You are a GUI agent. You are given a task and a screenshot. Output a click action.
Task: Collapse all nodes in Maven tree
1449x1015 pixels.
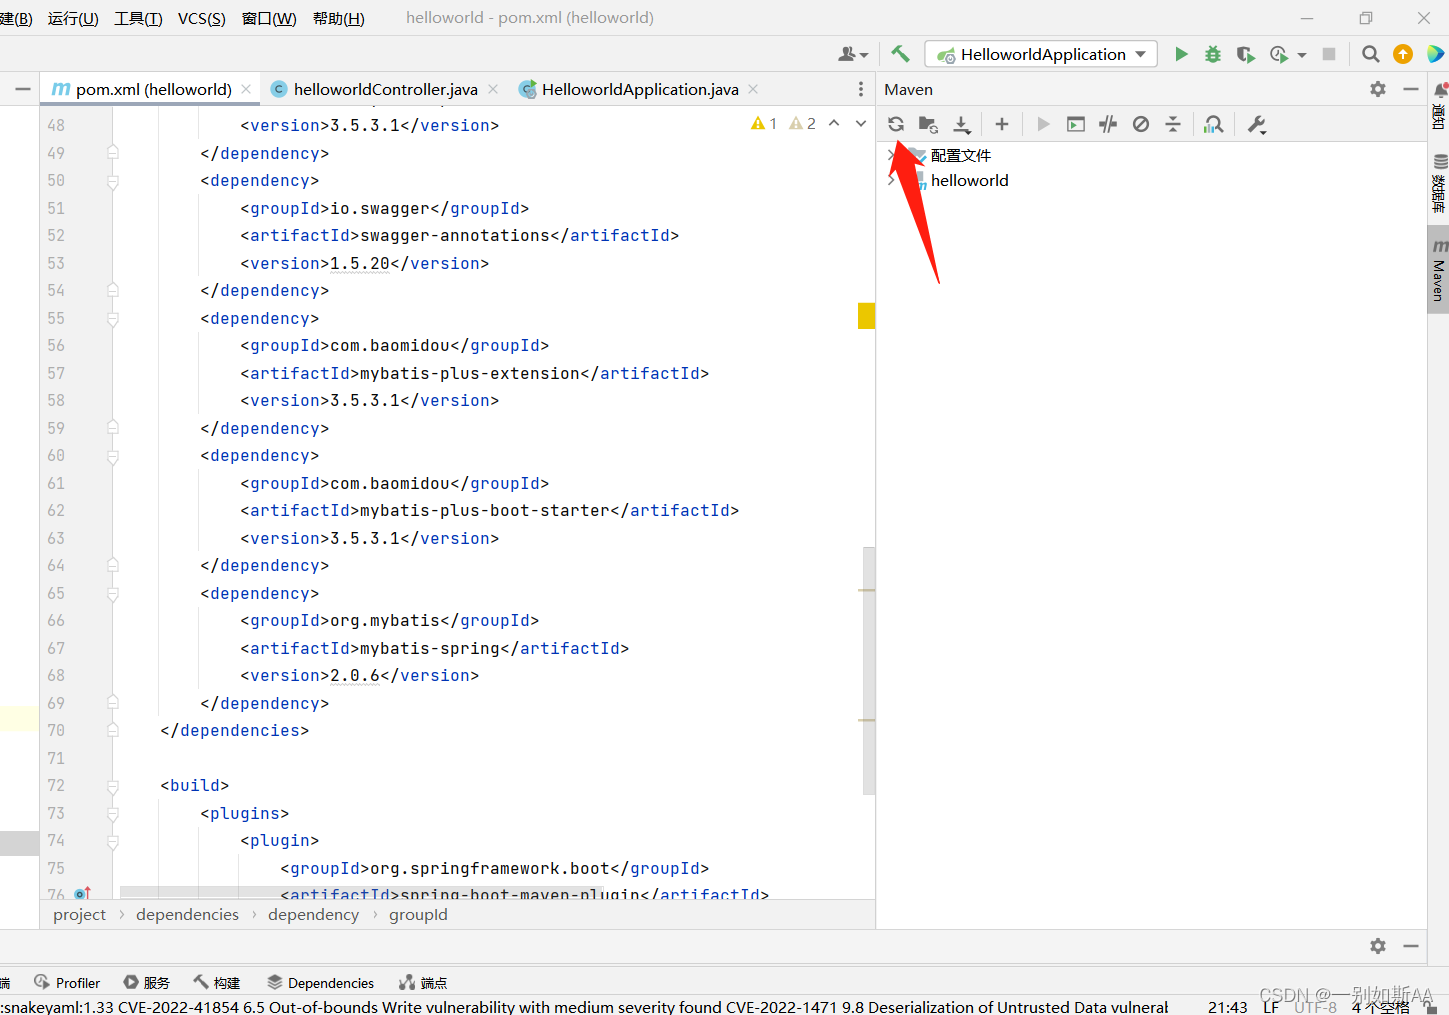click(1173, 124)
